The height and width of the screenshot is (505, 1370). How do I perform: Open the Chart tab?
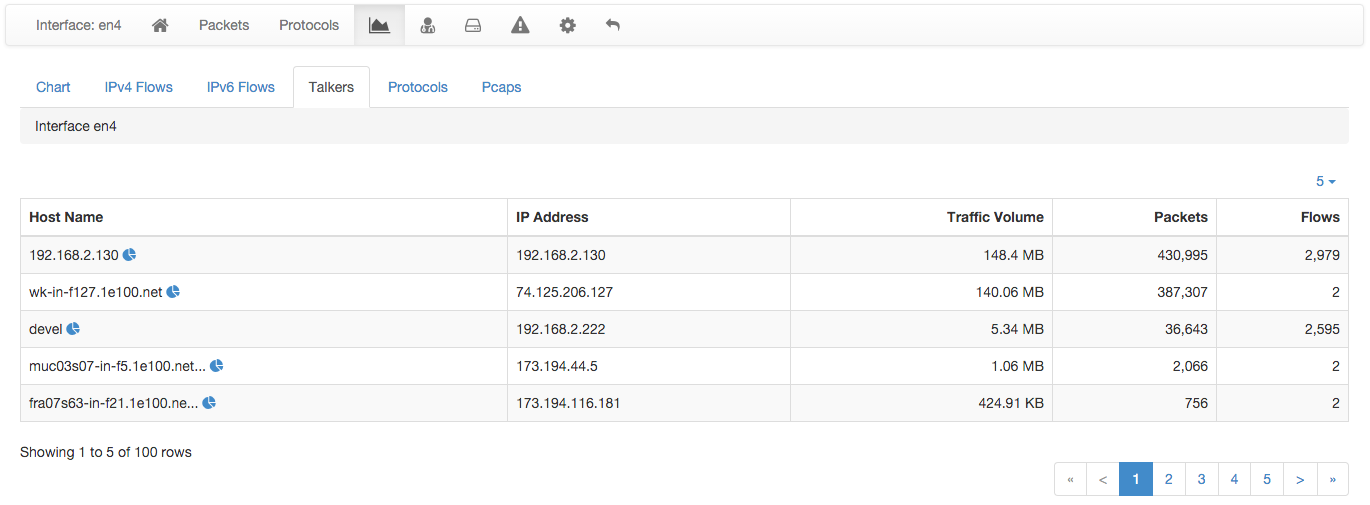pyautogui.click(x=53, y=87)
